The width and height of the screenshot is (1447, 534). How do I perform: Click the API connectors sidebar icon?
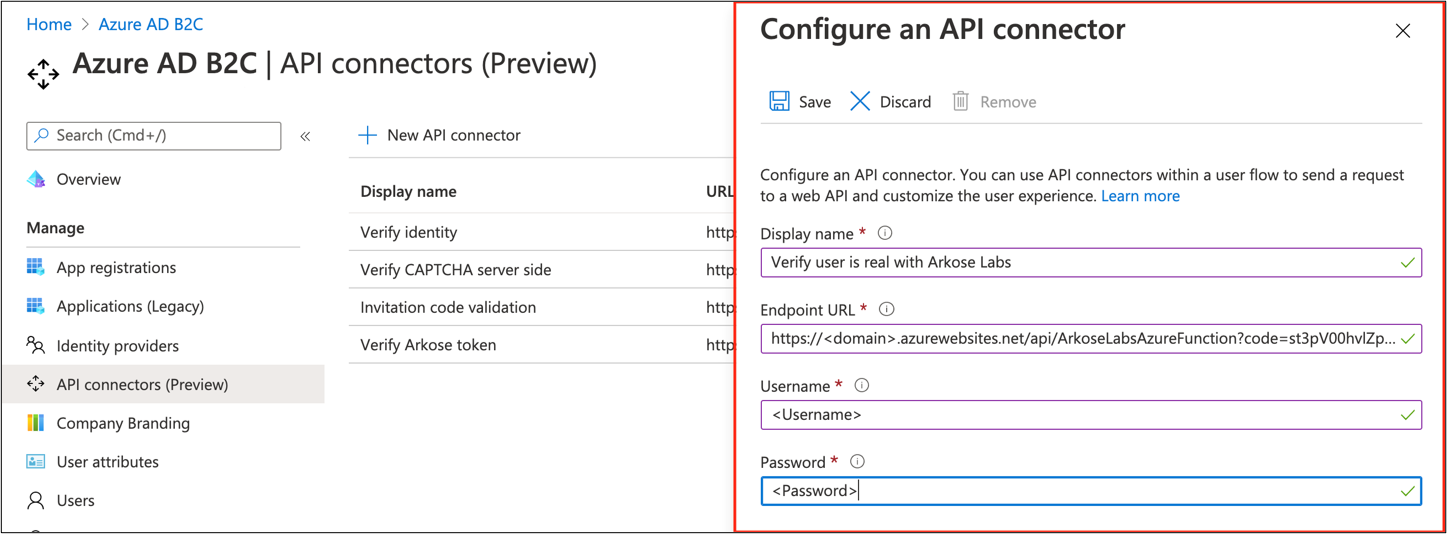click(x=36, y=384)
